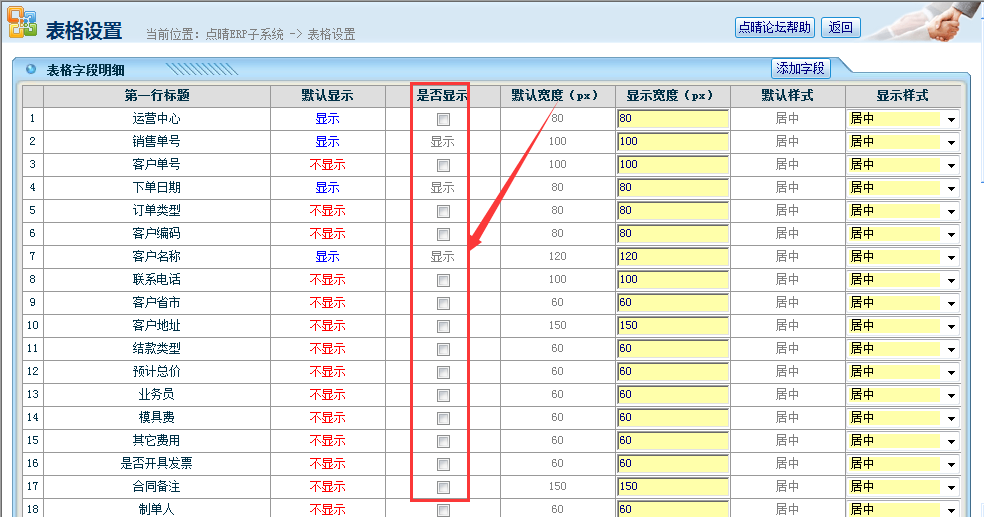This screenshot has width=984, height=517.
Task: Tick the 是否显示 checkbox for 客户单号
Action: [443, 165]
